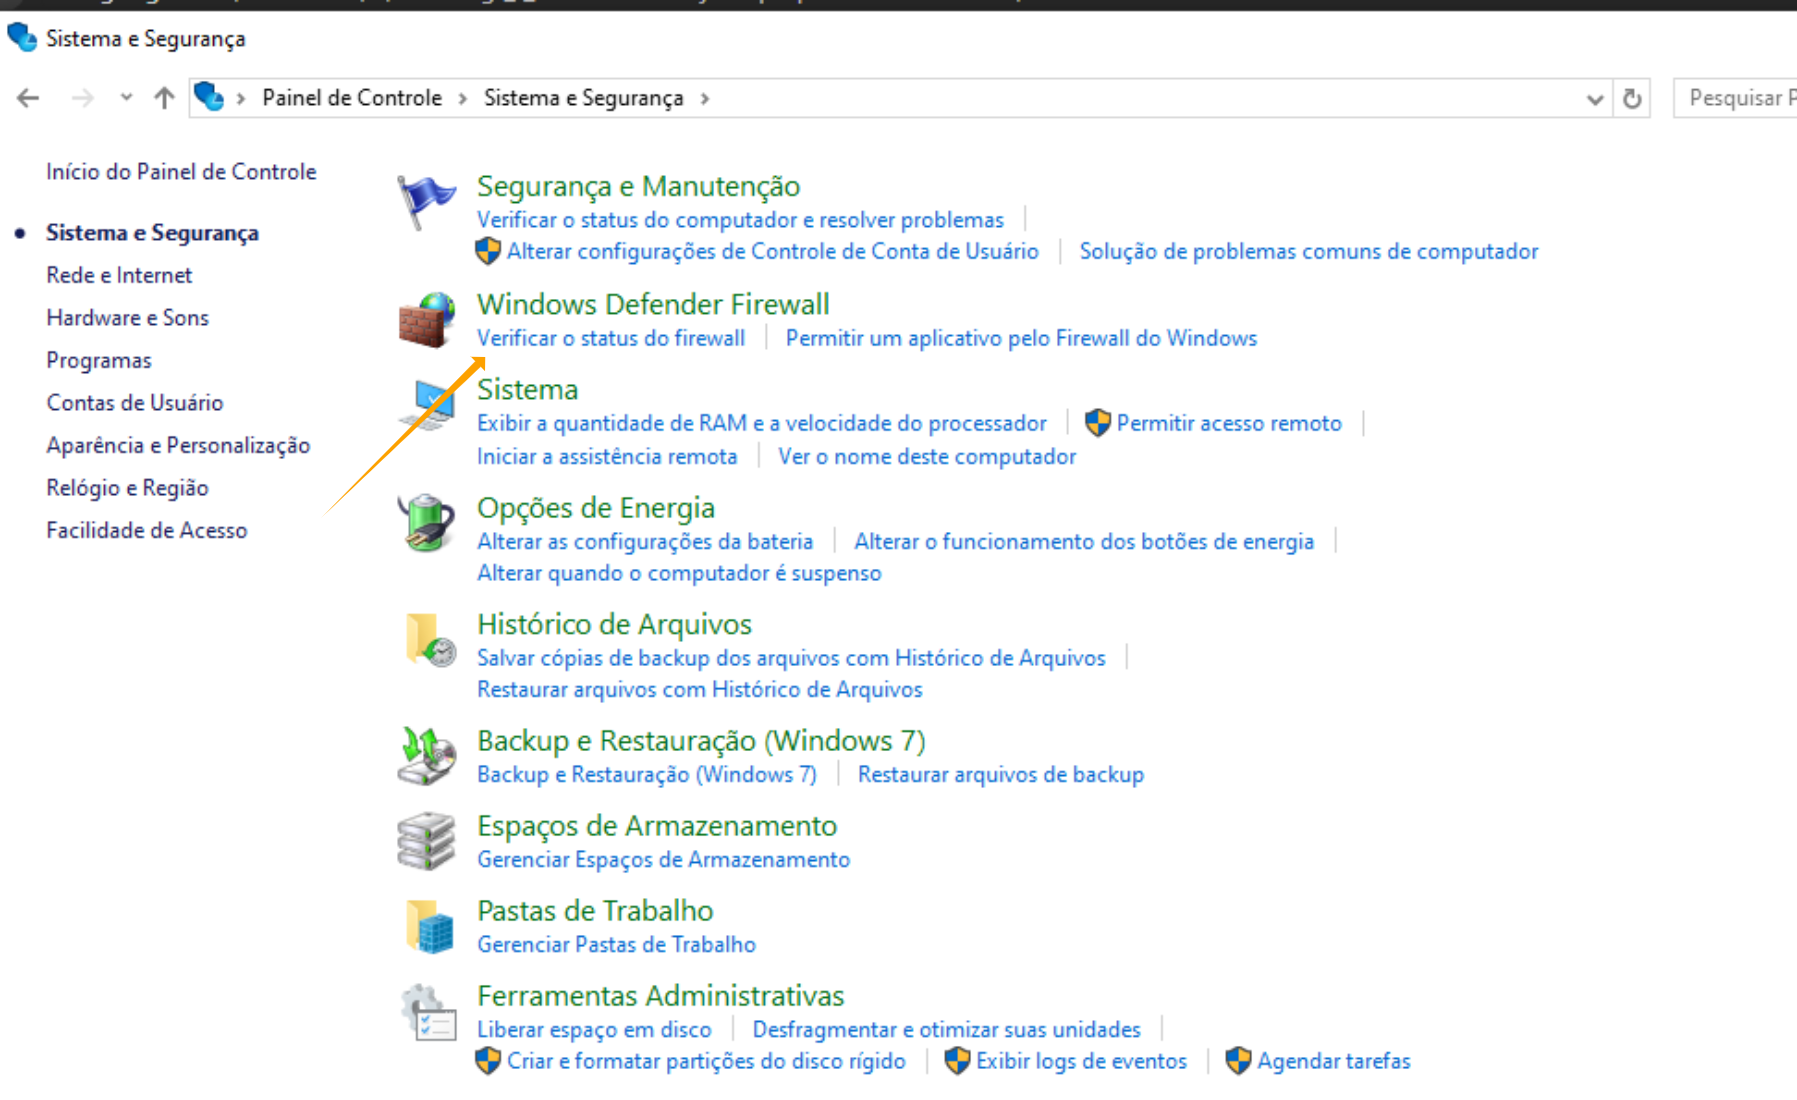The width and height of the screenshot is (1797, 1100).
Task: Click the Pastas de Trabalho folder icon
Action: pos(429,926)
